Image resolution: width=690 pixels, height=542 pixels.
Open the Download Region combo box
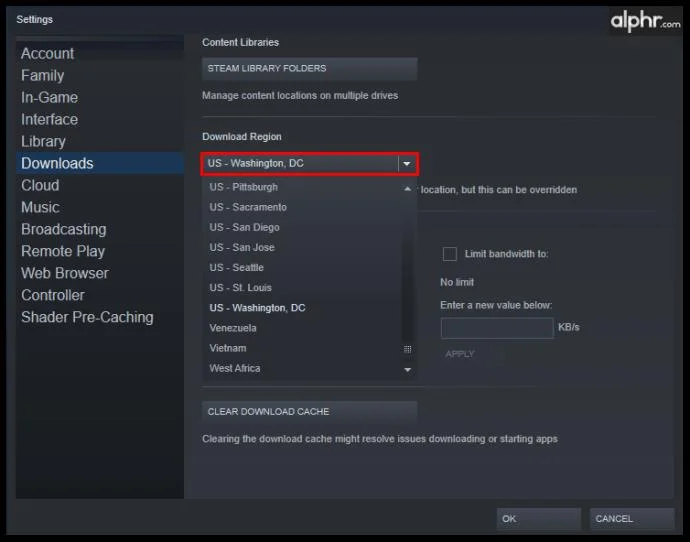pyautogui.click(x=309, y=164)
